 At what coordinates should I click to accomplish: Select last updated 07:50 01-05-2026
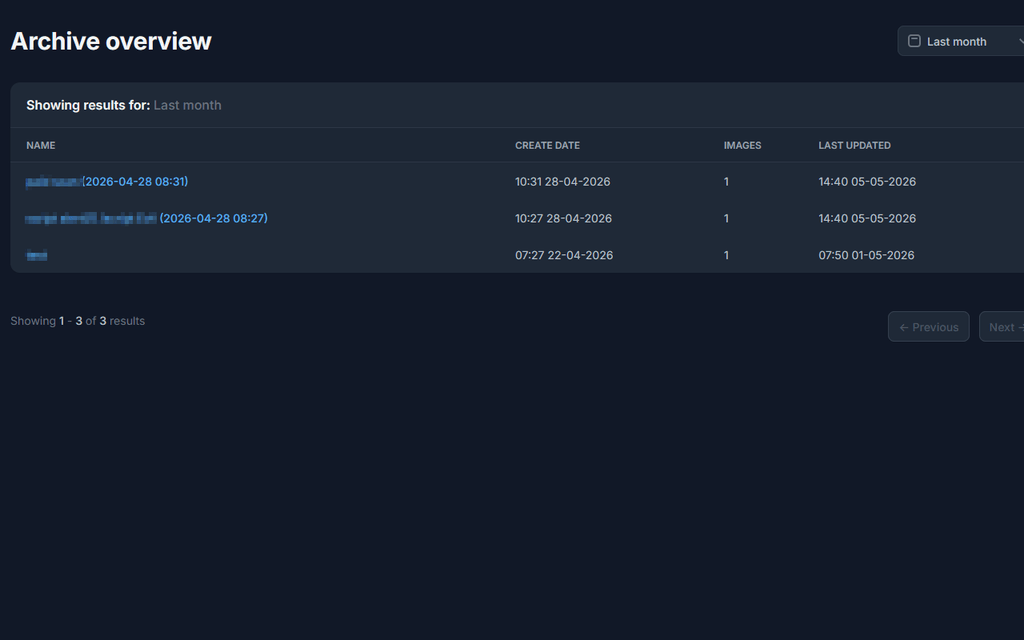pos(866,255)
